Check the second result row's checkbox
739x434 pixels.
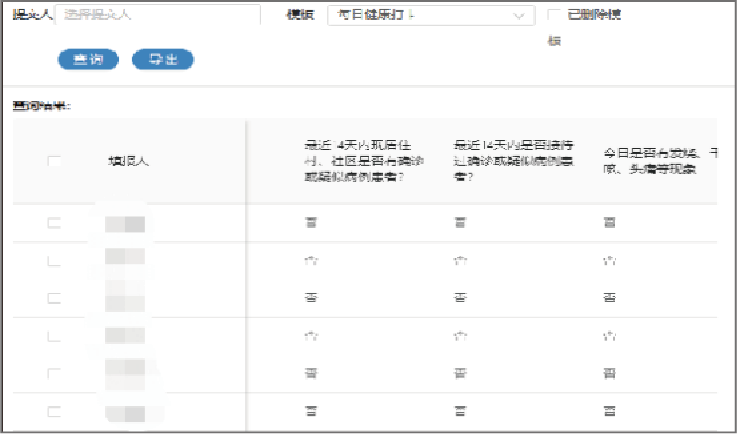tap(54, 261)
